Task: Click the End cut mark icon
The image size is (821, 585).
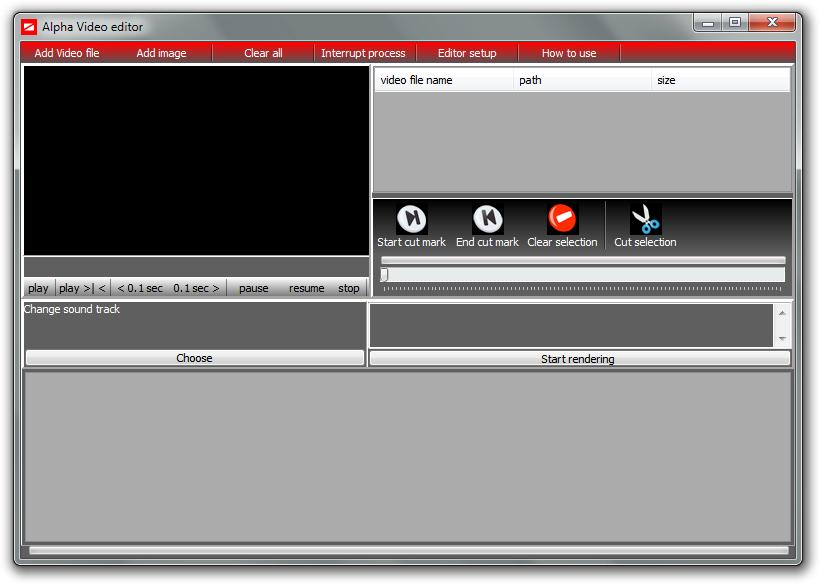Action: coord(487,219)
